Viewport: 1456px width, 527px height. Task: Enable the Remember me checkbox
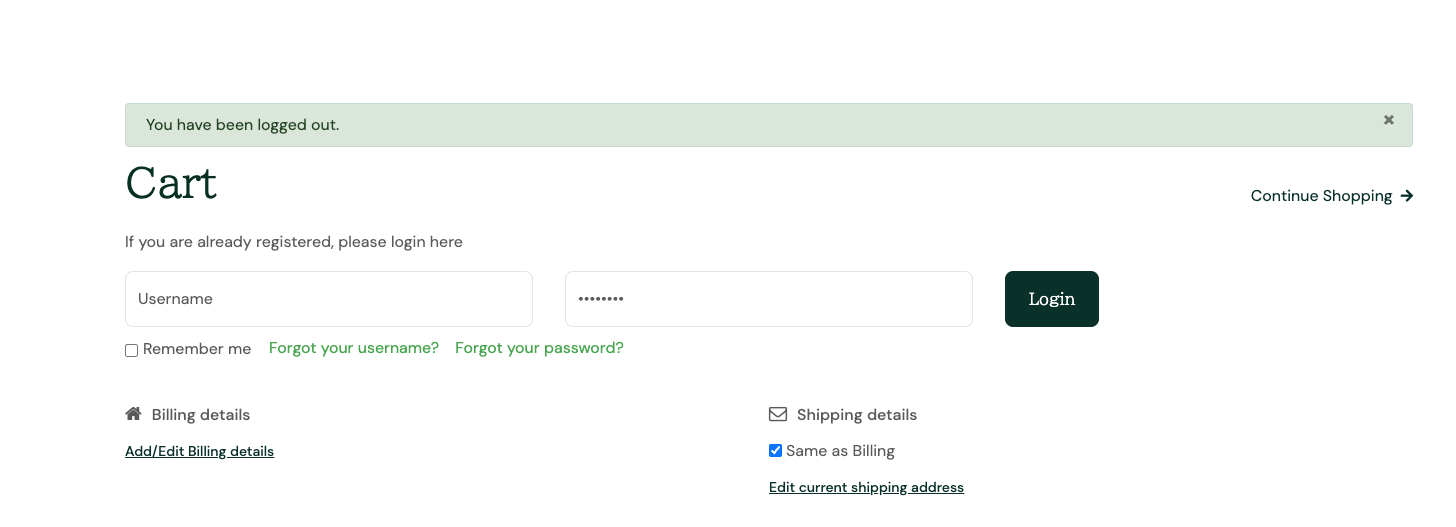tap(131, 351)
